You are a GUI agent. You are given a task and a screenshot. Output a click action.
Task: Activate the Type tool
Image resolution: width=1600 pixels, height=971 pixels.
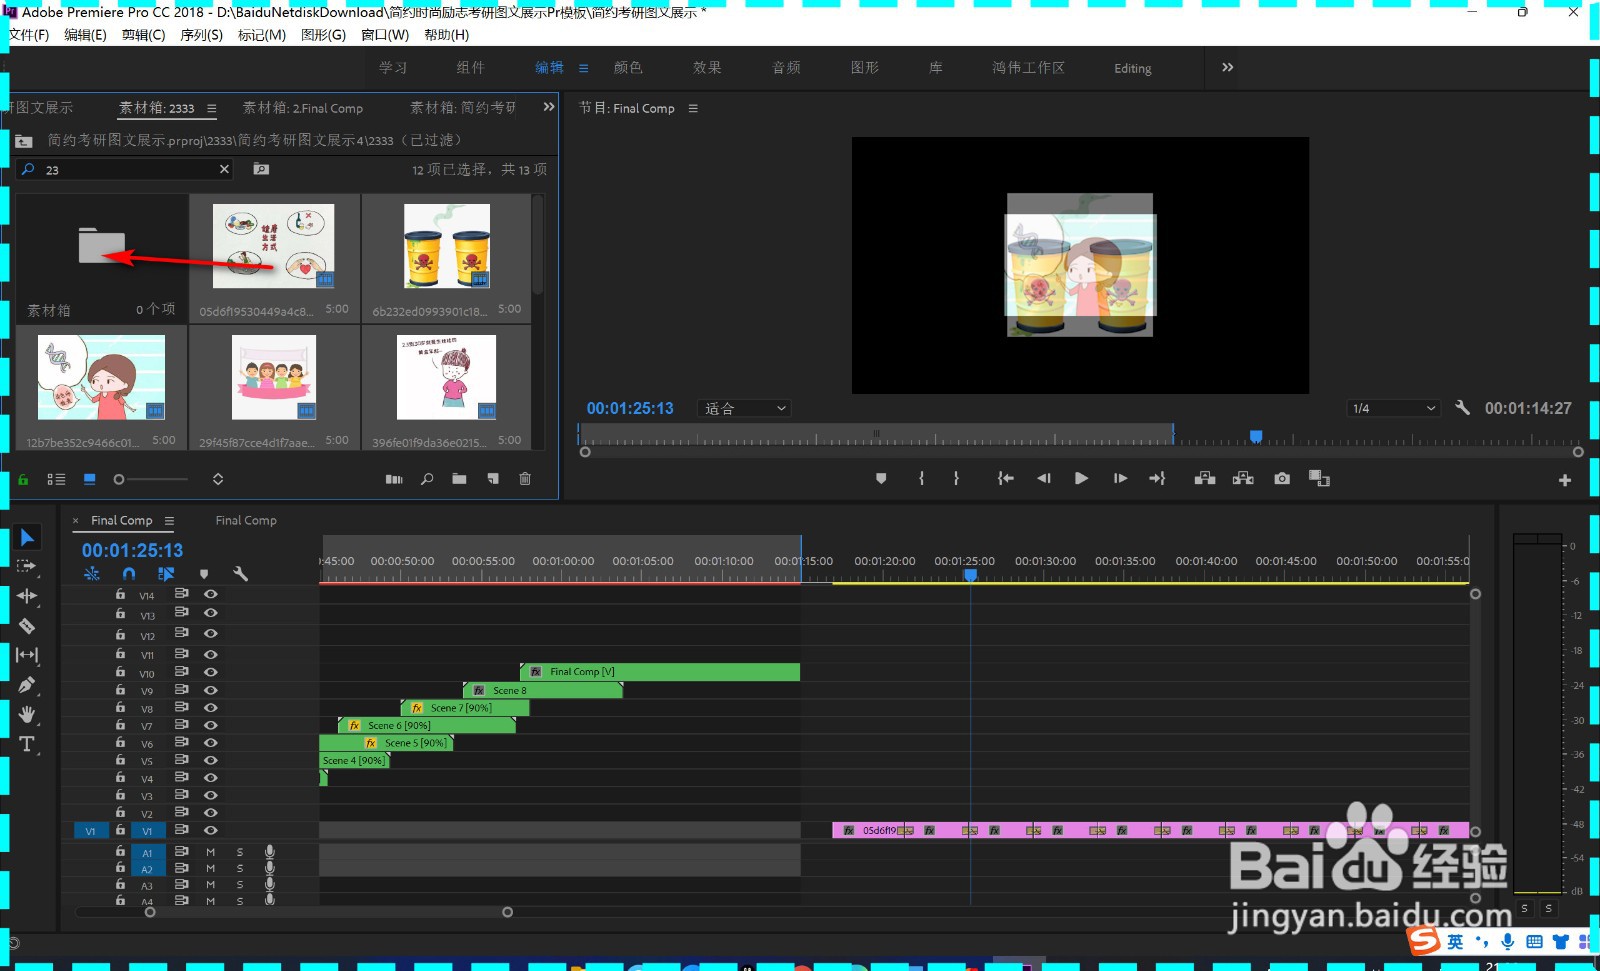[x=27, y=744]
